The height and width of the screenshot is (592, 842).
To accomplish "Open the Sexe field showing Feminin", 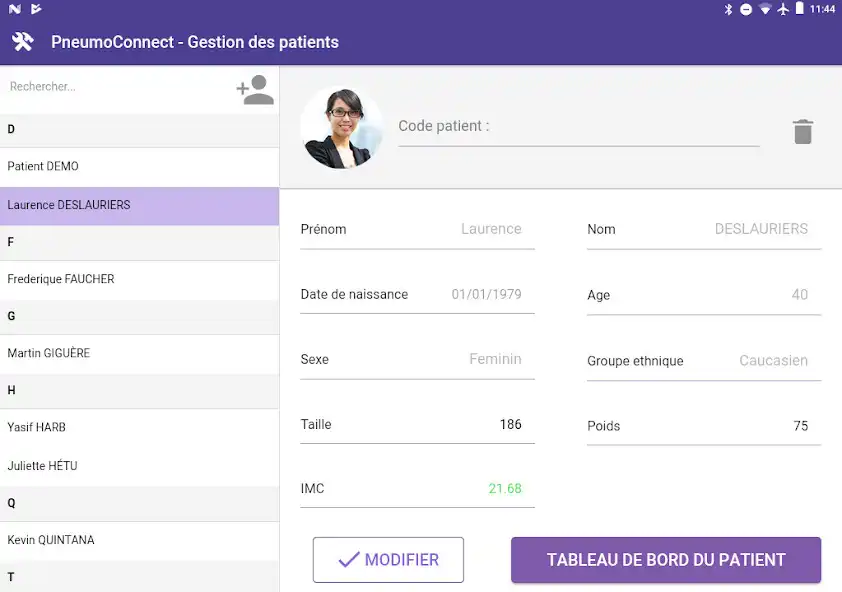I will point(417,360).
